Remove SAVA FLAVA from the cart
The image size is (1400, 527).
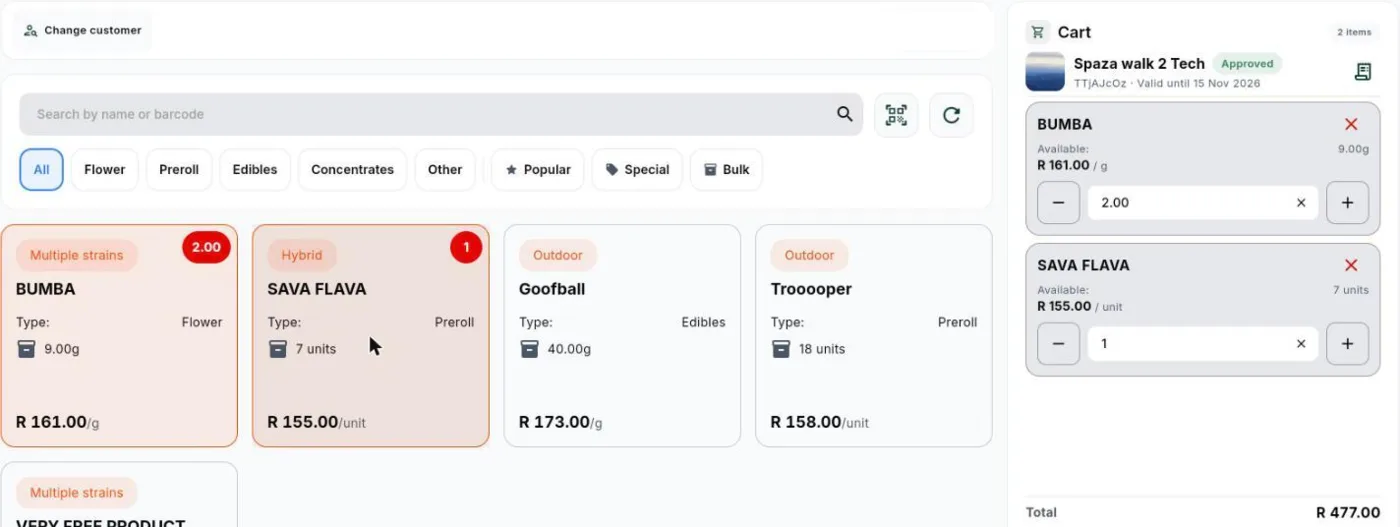pos(1351,266)
